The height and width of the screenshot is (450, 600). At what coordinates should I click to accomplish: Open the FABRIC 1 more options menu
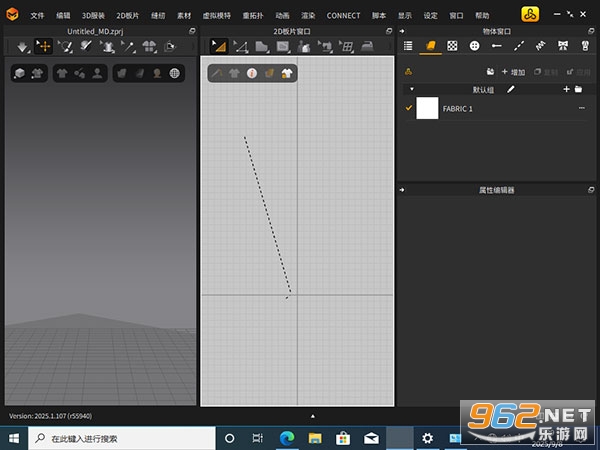coord(582,108)
